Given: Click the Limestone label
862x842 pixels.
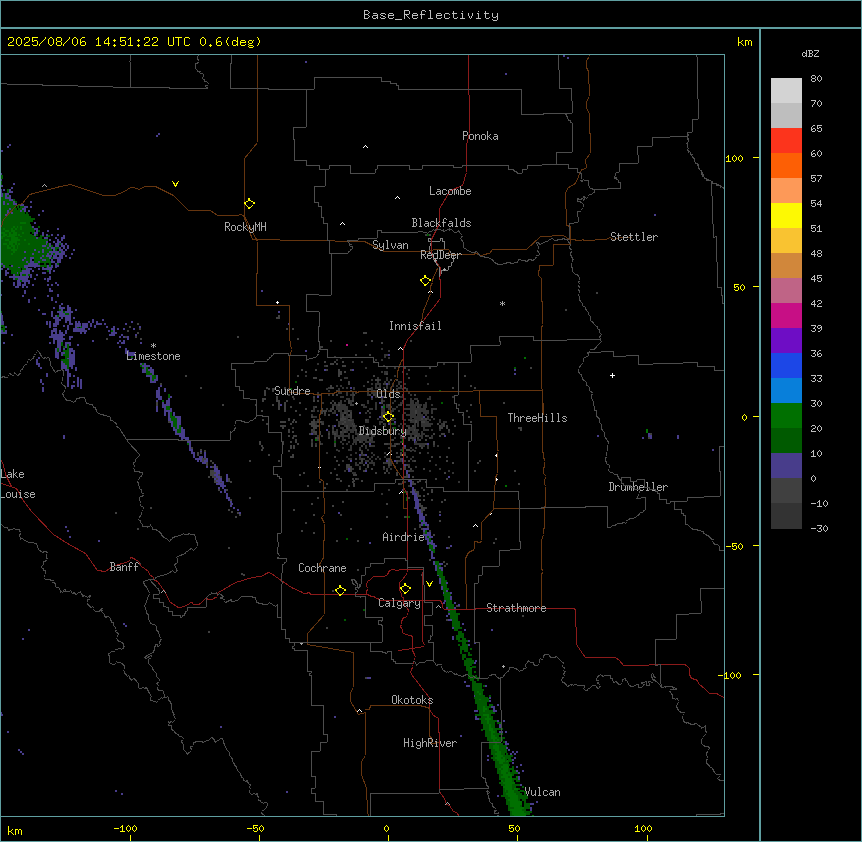Looking at the screenshot, I should tap(153, 356).
